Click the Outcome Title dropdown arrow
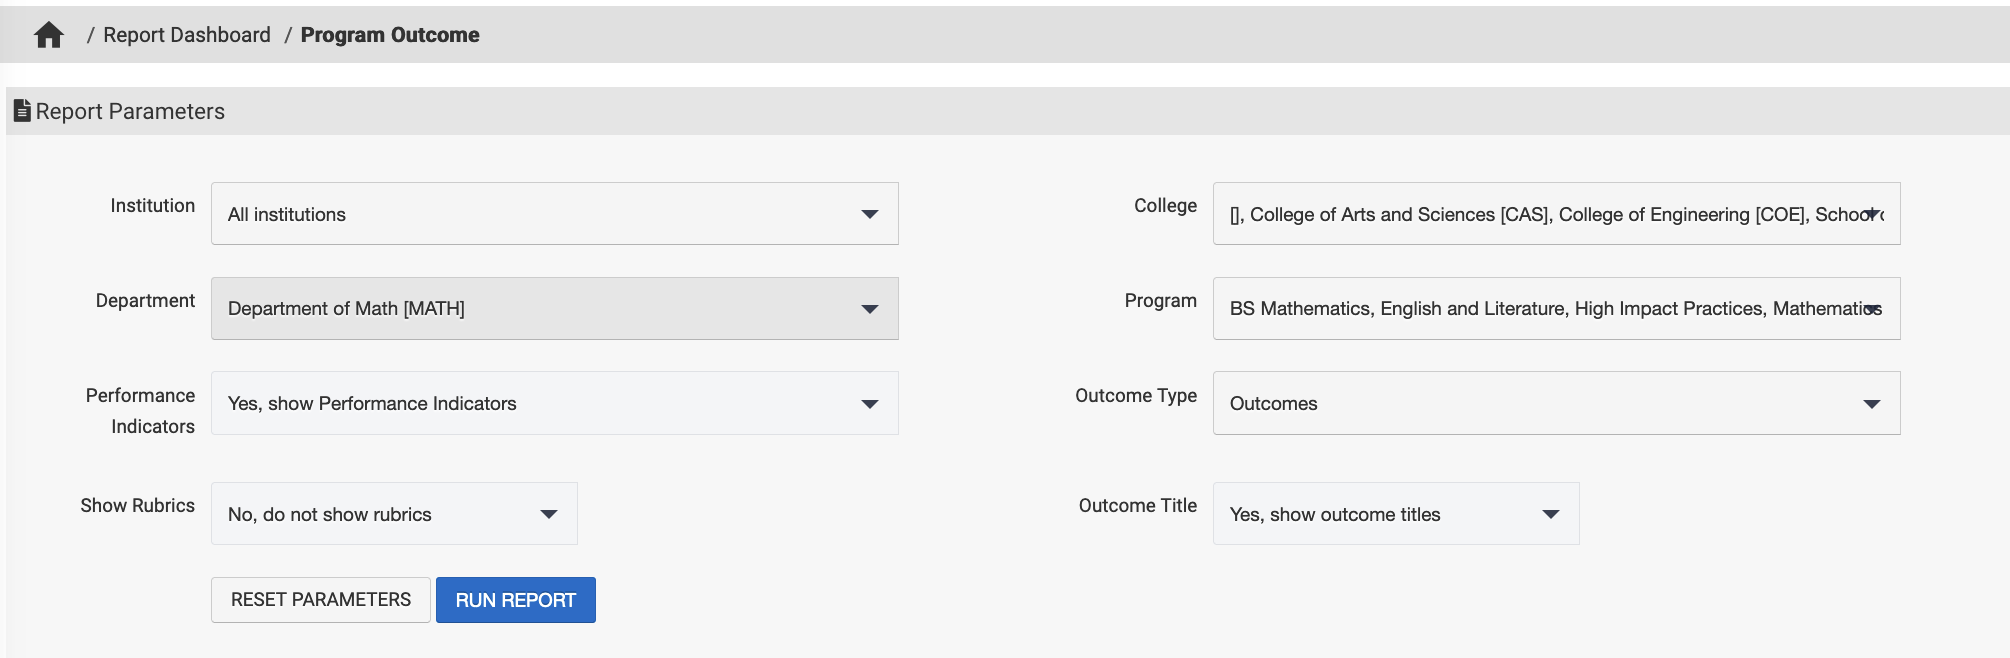 click(x=1550, y=514)
